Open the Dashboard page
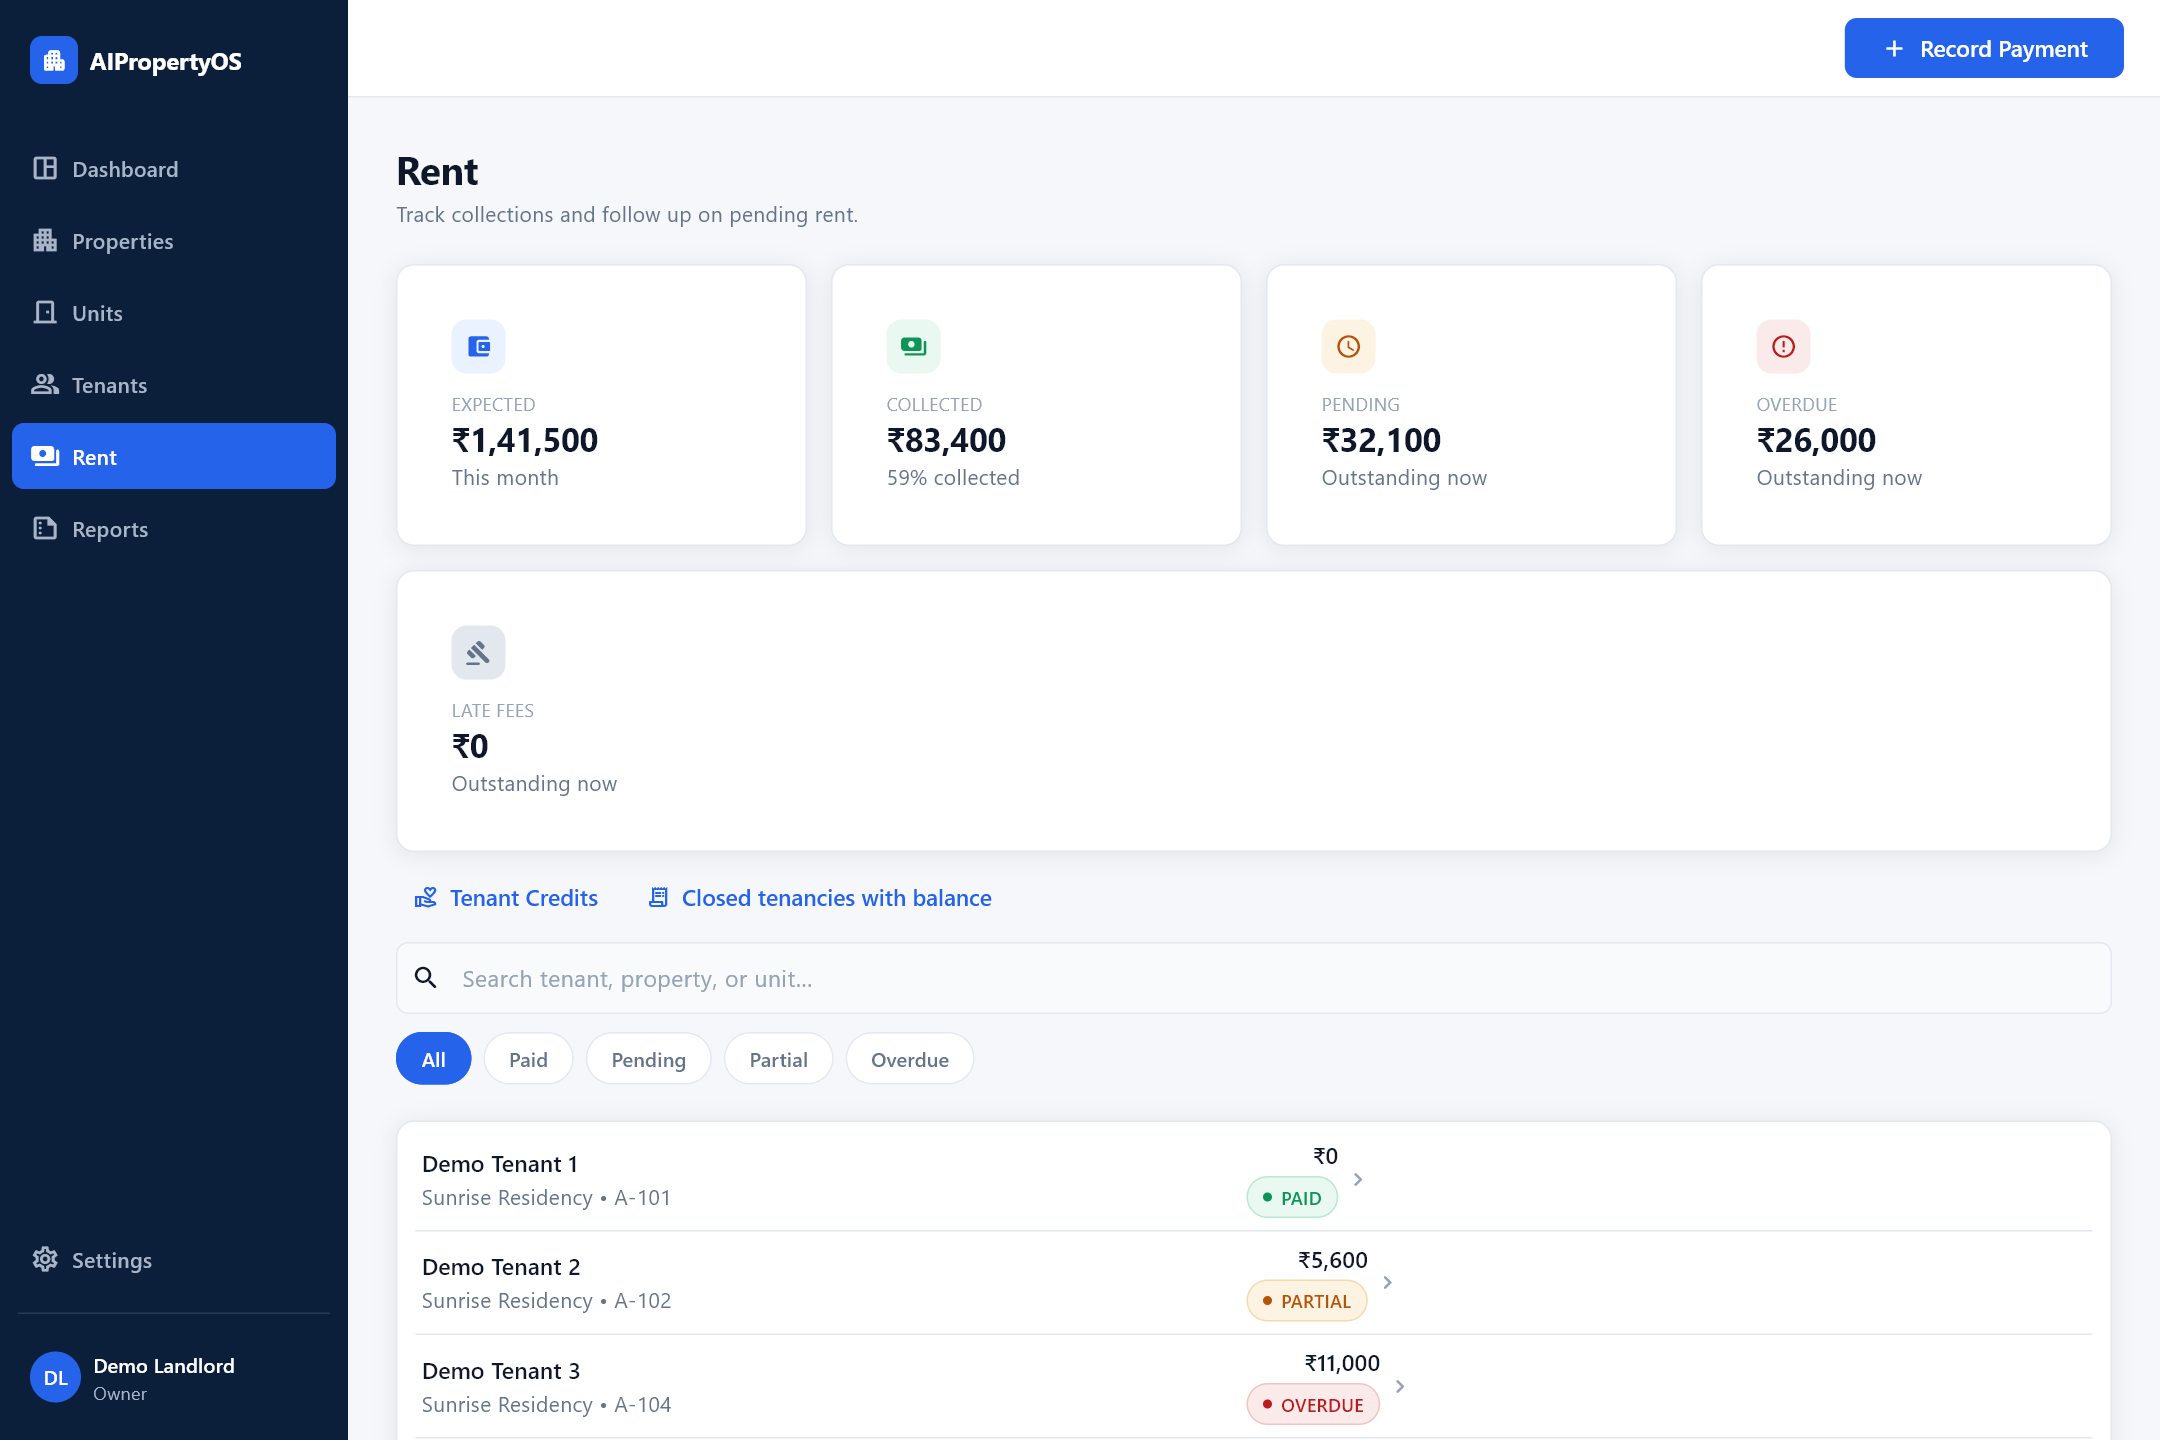The height and width of the screenshot is (1440, 2160). click(174, 169)
